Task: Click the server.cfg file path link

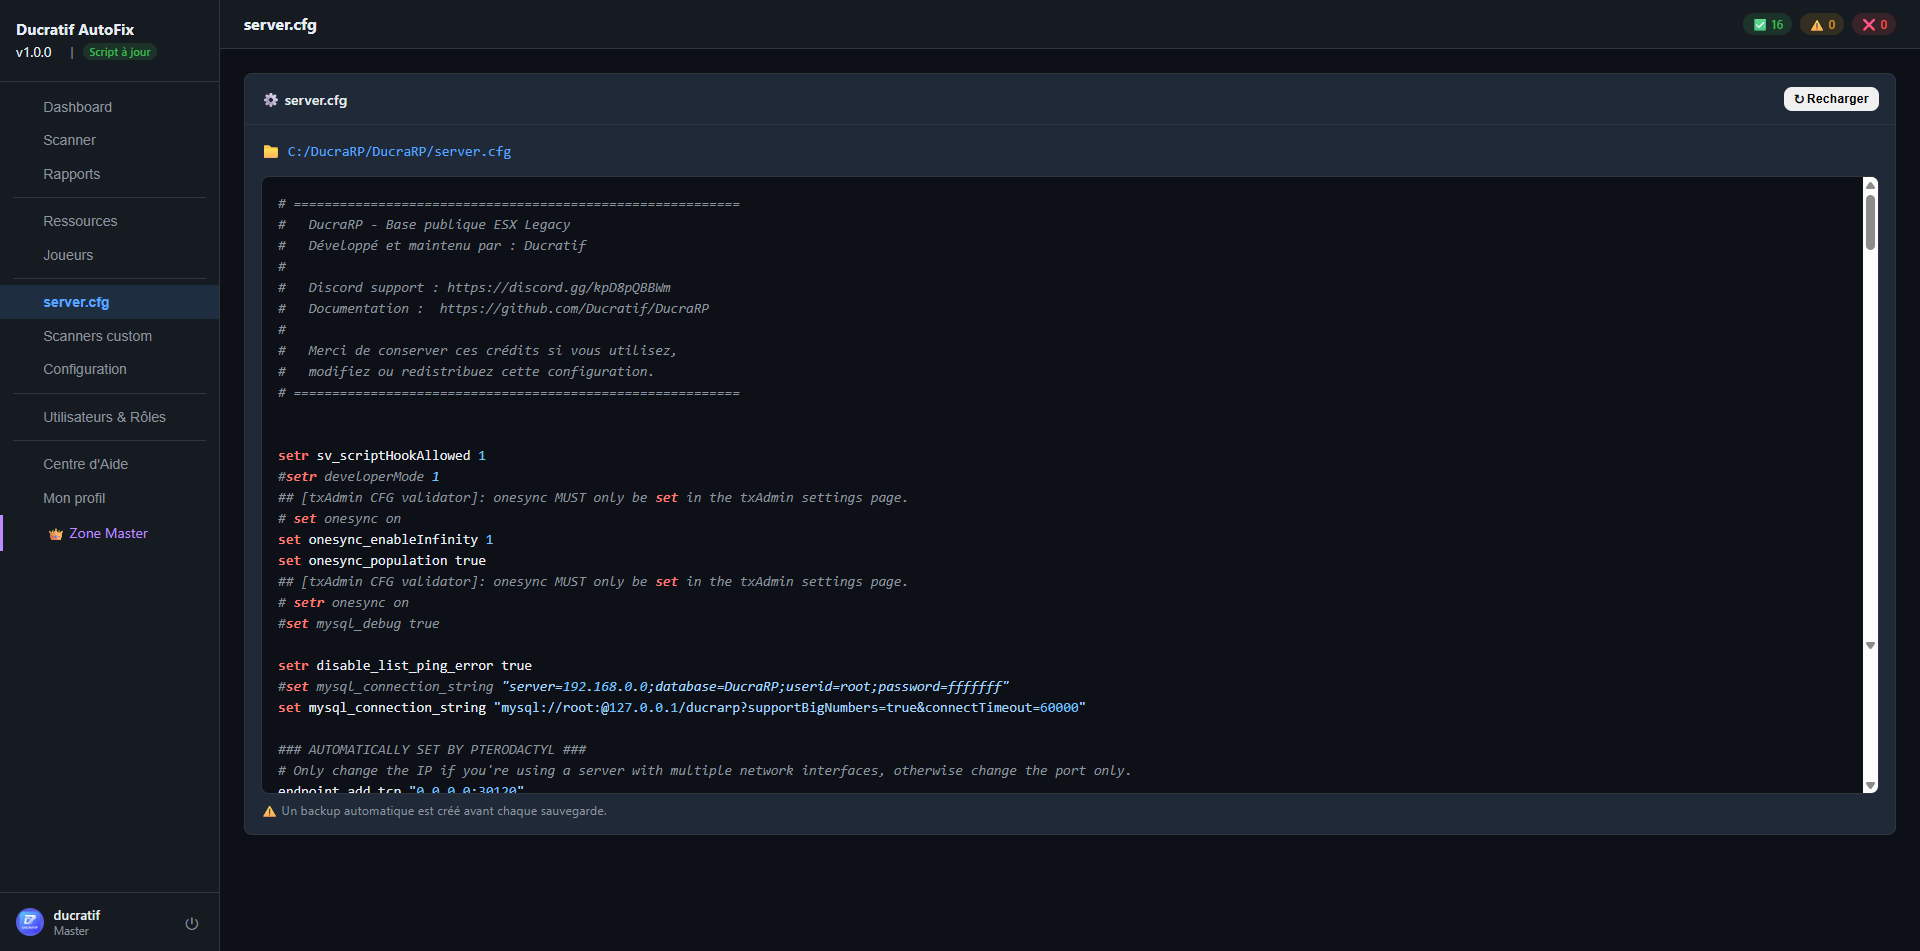Action: (398, 151)
